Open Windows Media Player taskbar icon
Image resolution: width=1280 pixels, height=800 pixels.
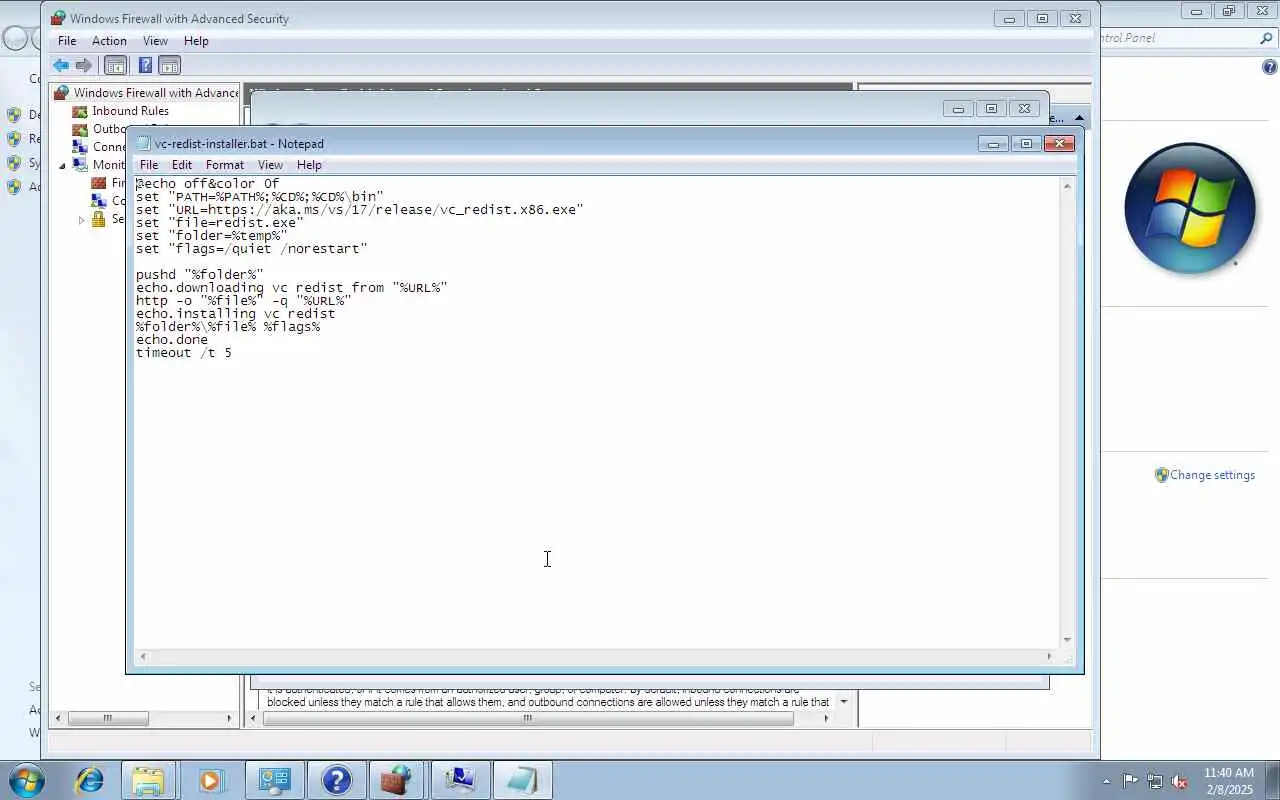[211, 780]
